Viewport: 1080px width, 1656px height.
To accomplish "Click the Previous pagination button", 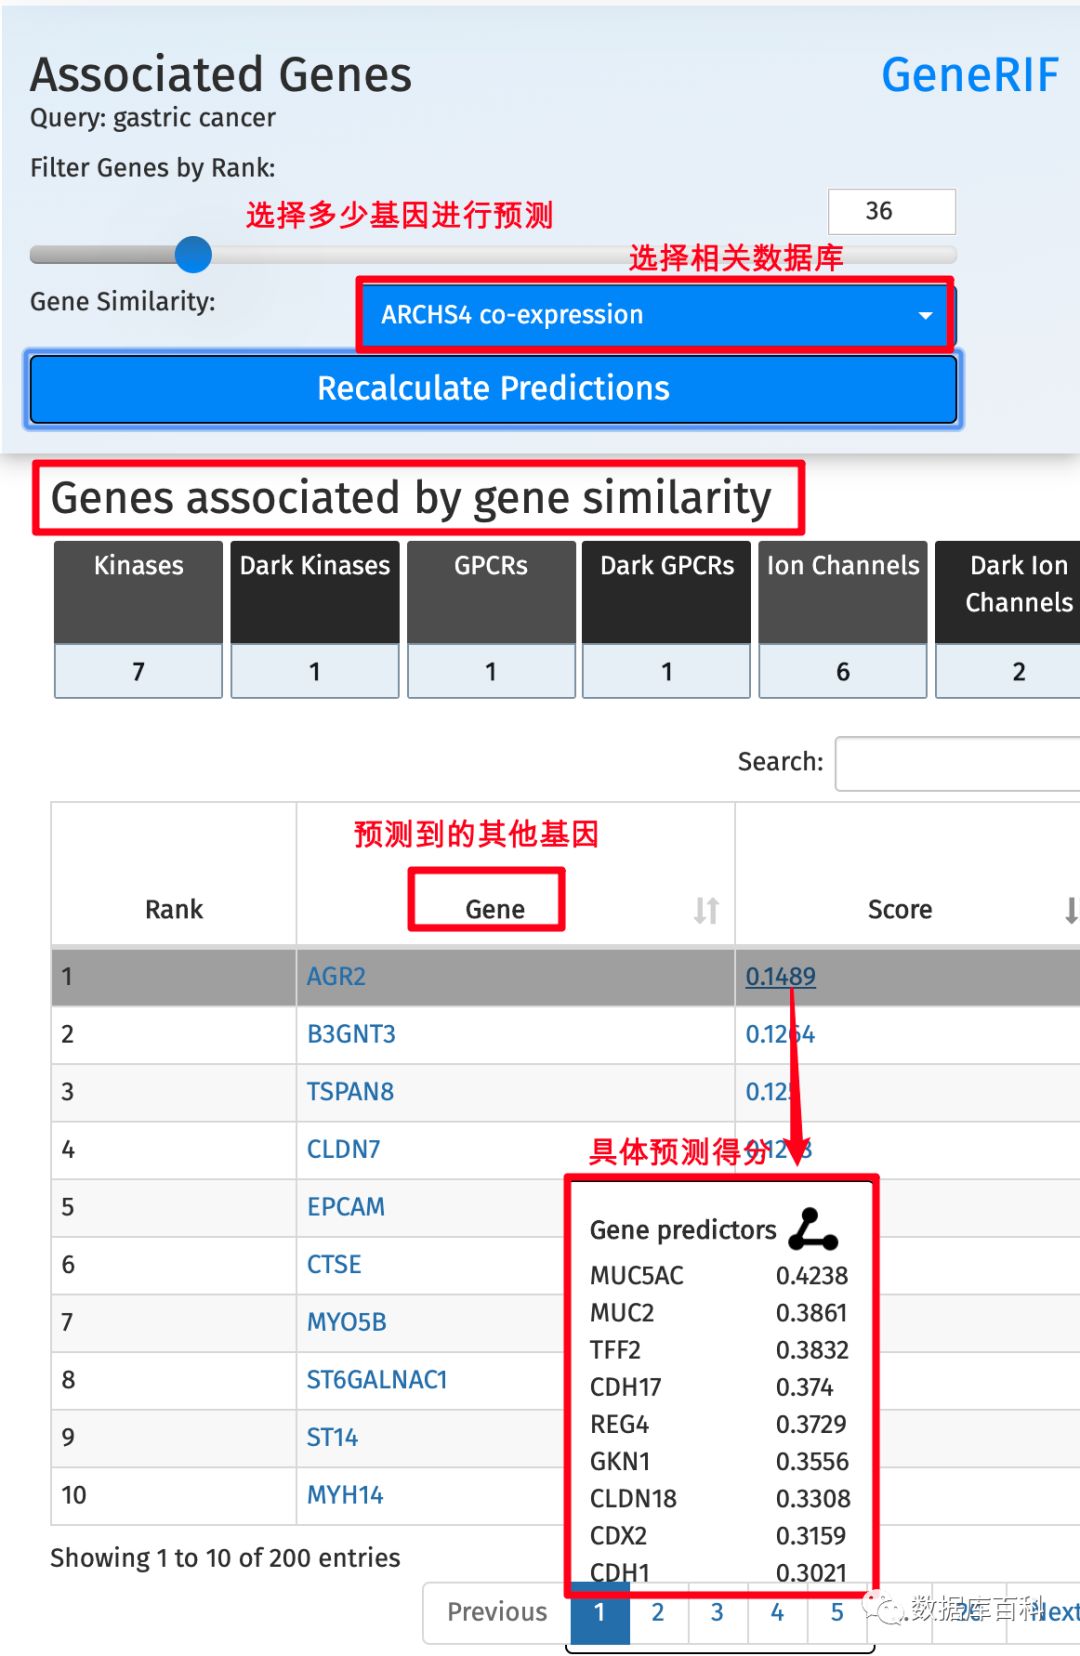I will click(497, 1612).
